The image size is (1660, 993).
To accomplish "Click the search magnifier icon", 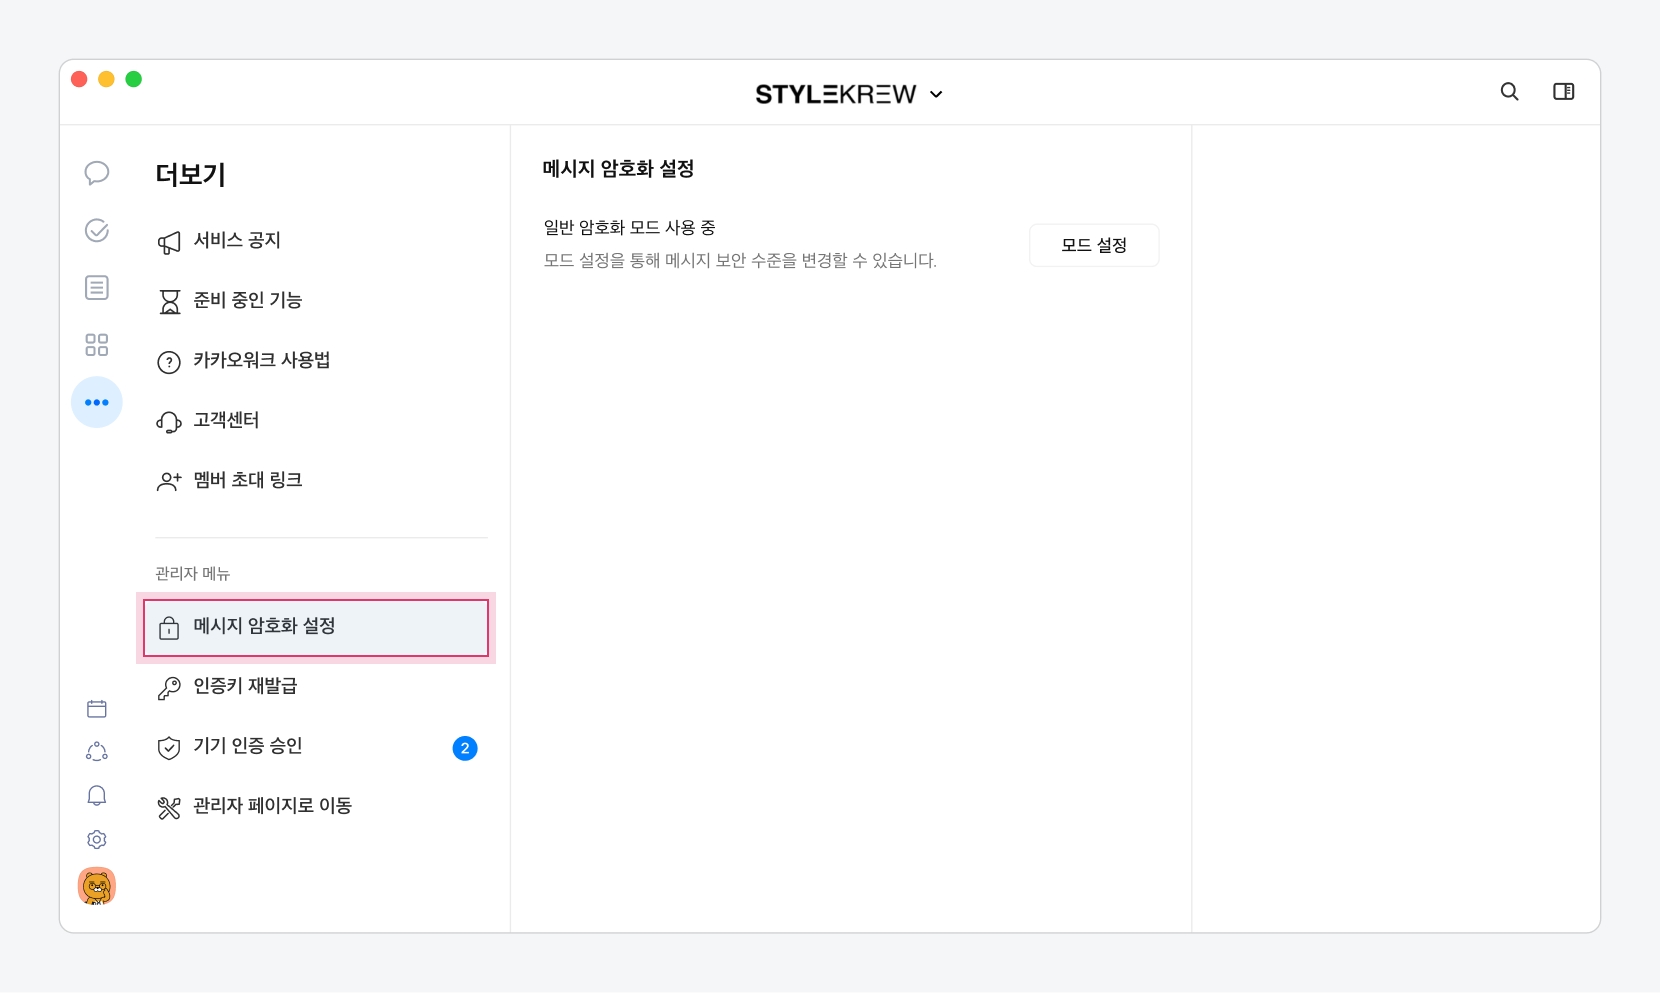I will [1509, 92].
